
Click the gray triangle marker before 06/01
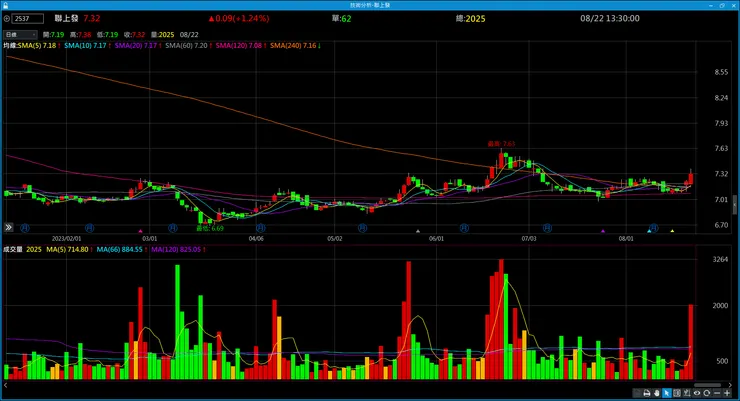[418, 231]
